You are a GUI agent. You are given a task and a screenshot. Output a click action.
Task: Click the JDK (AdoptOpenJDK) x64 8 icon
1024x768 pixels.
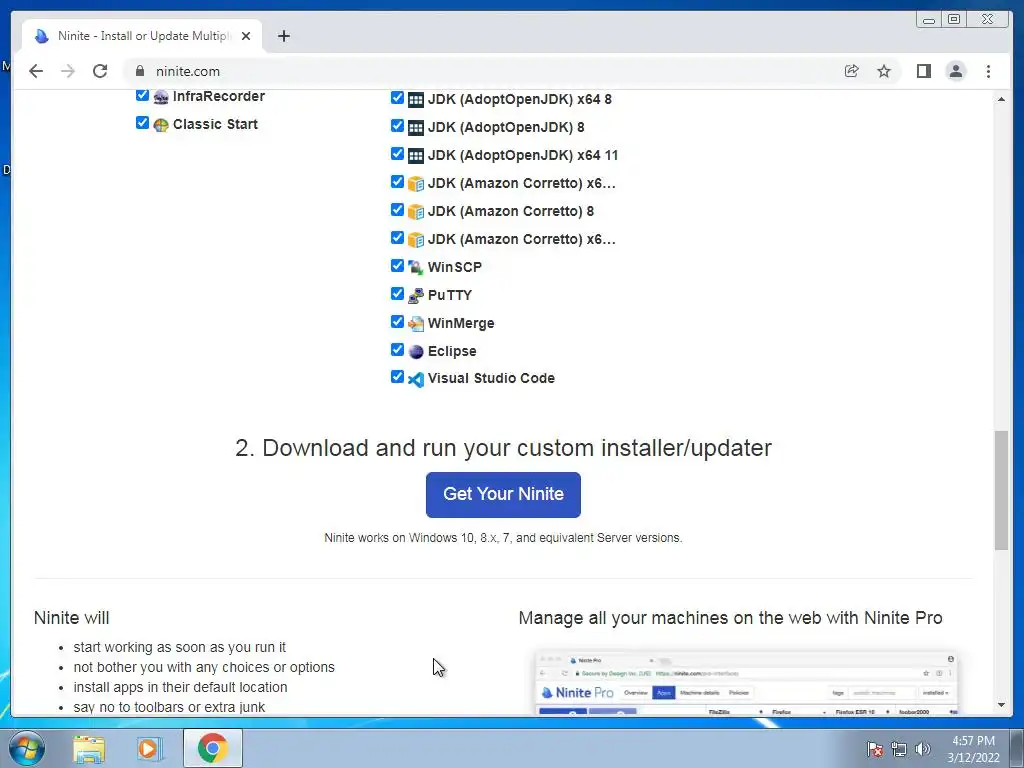pyautogui.click(x=416, y=100)
